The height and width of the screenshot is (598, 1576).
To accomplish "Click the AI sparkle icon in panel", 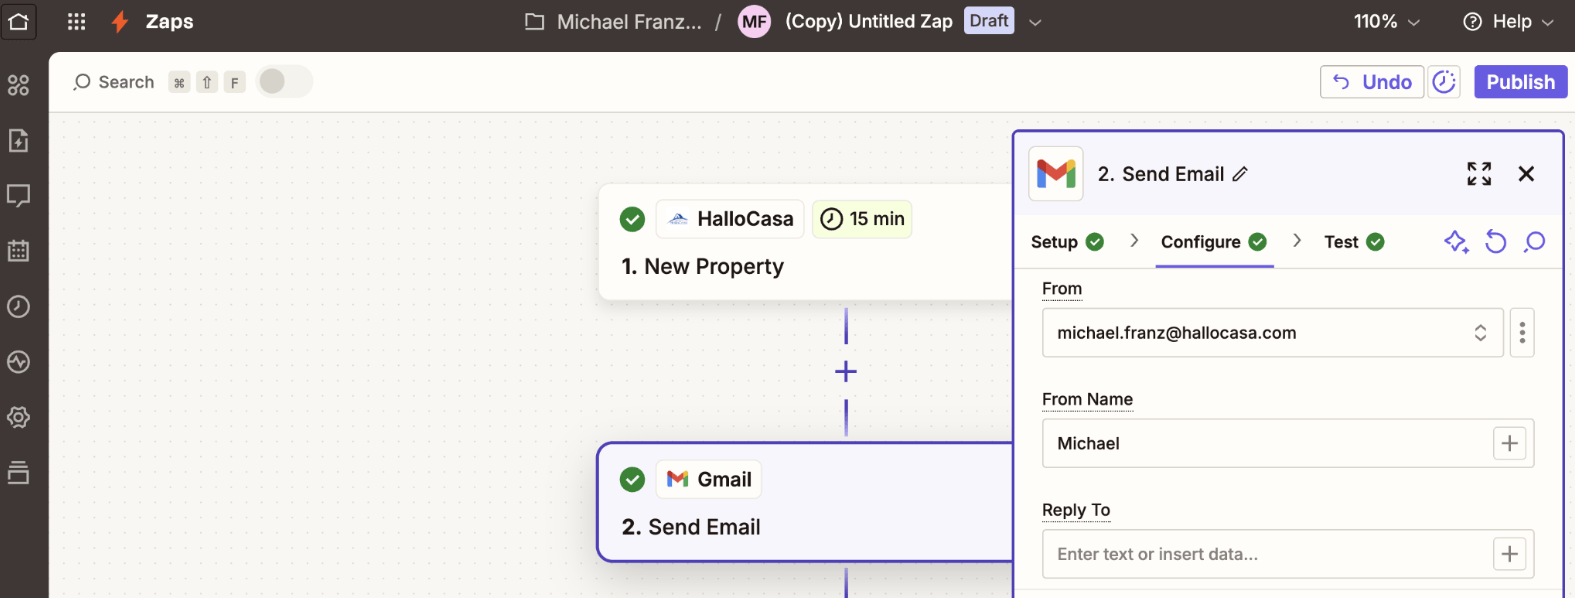I will (1456, 242).
